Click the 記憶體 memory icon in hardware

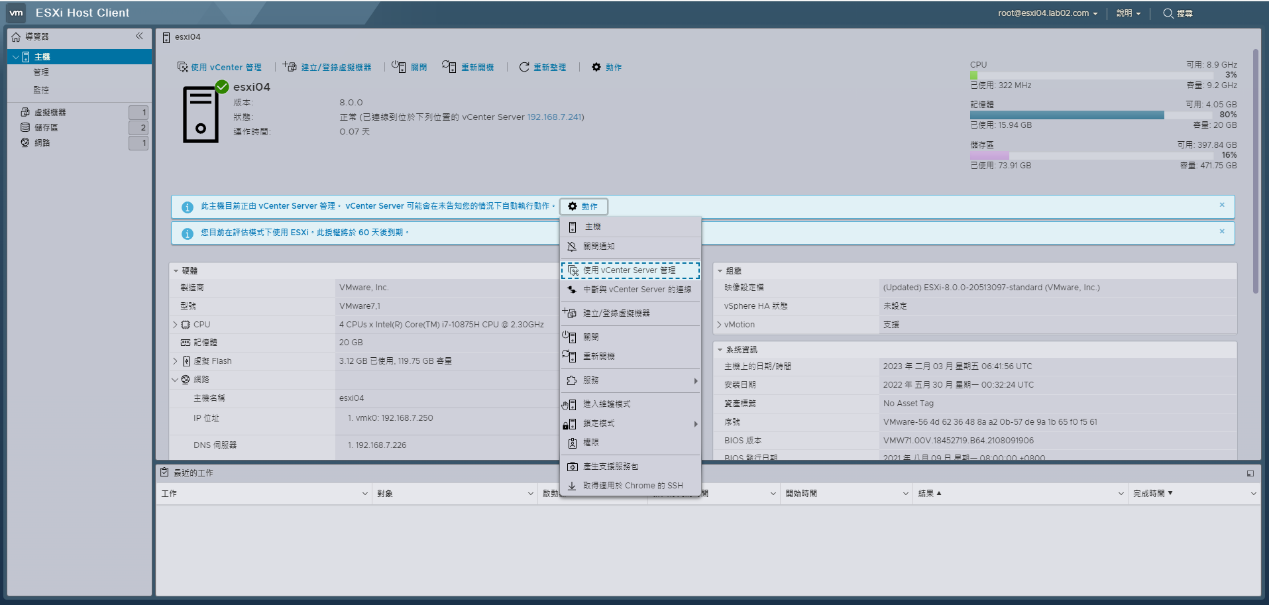point(185,343)
